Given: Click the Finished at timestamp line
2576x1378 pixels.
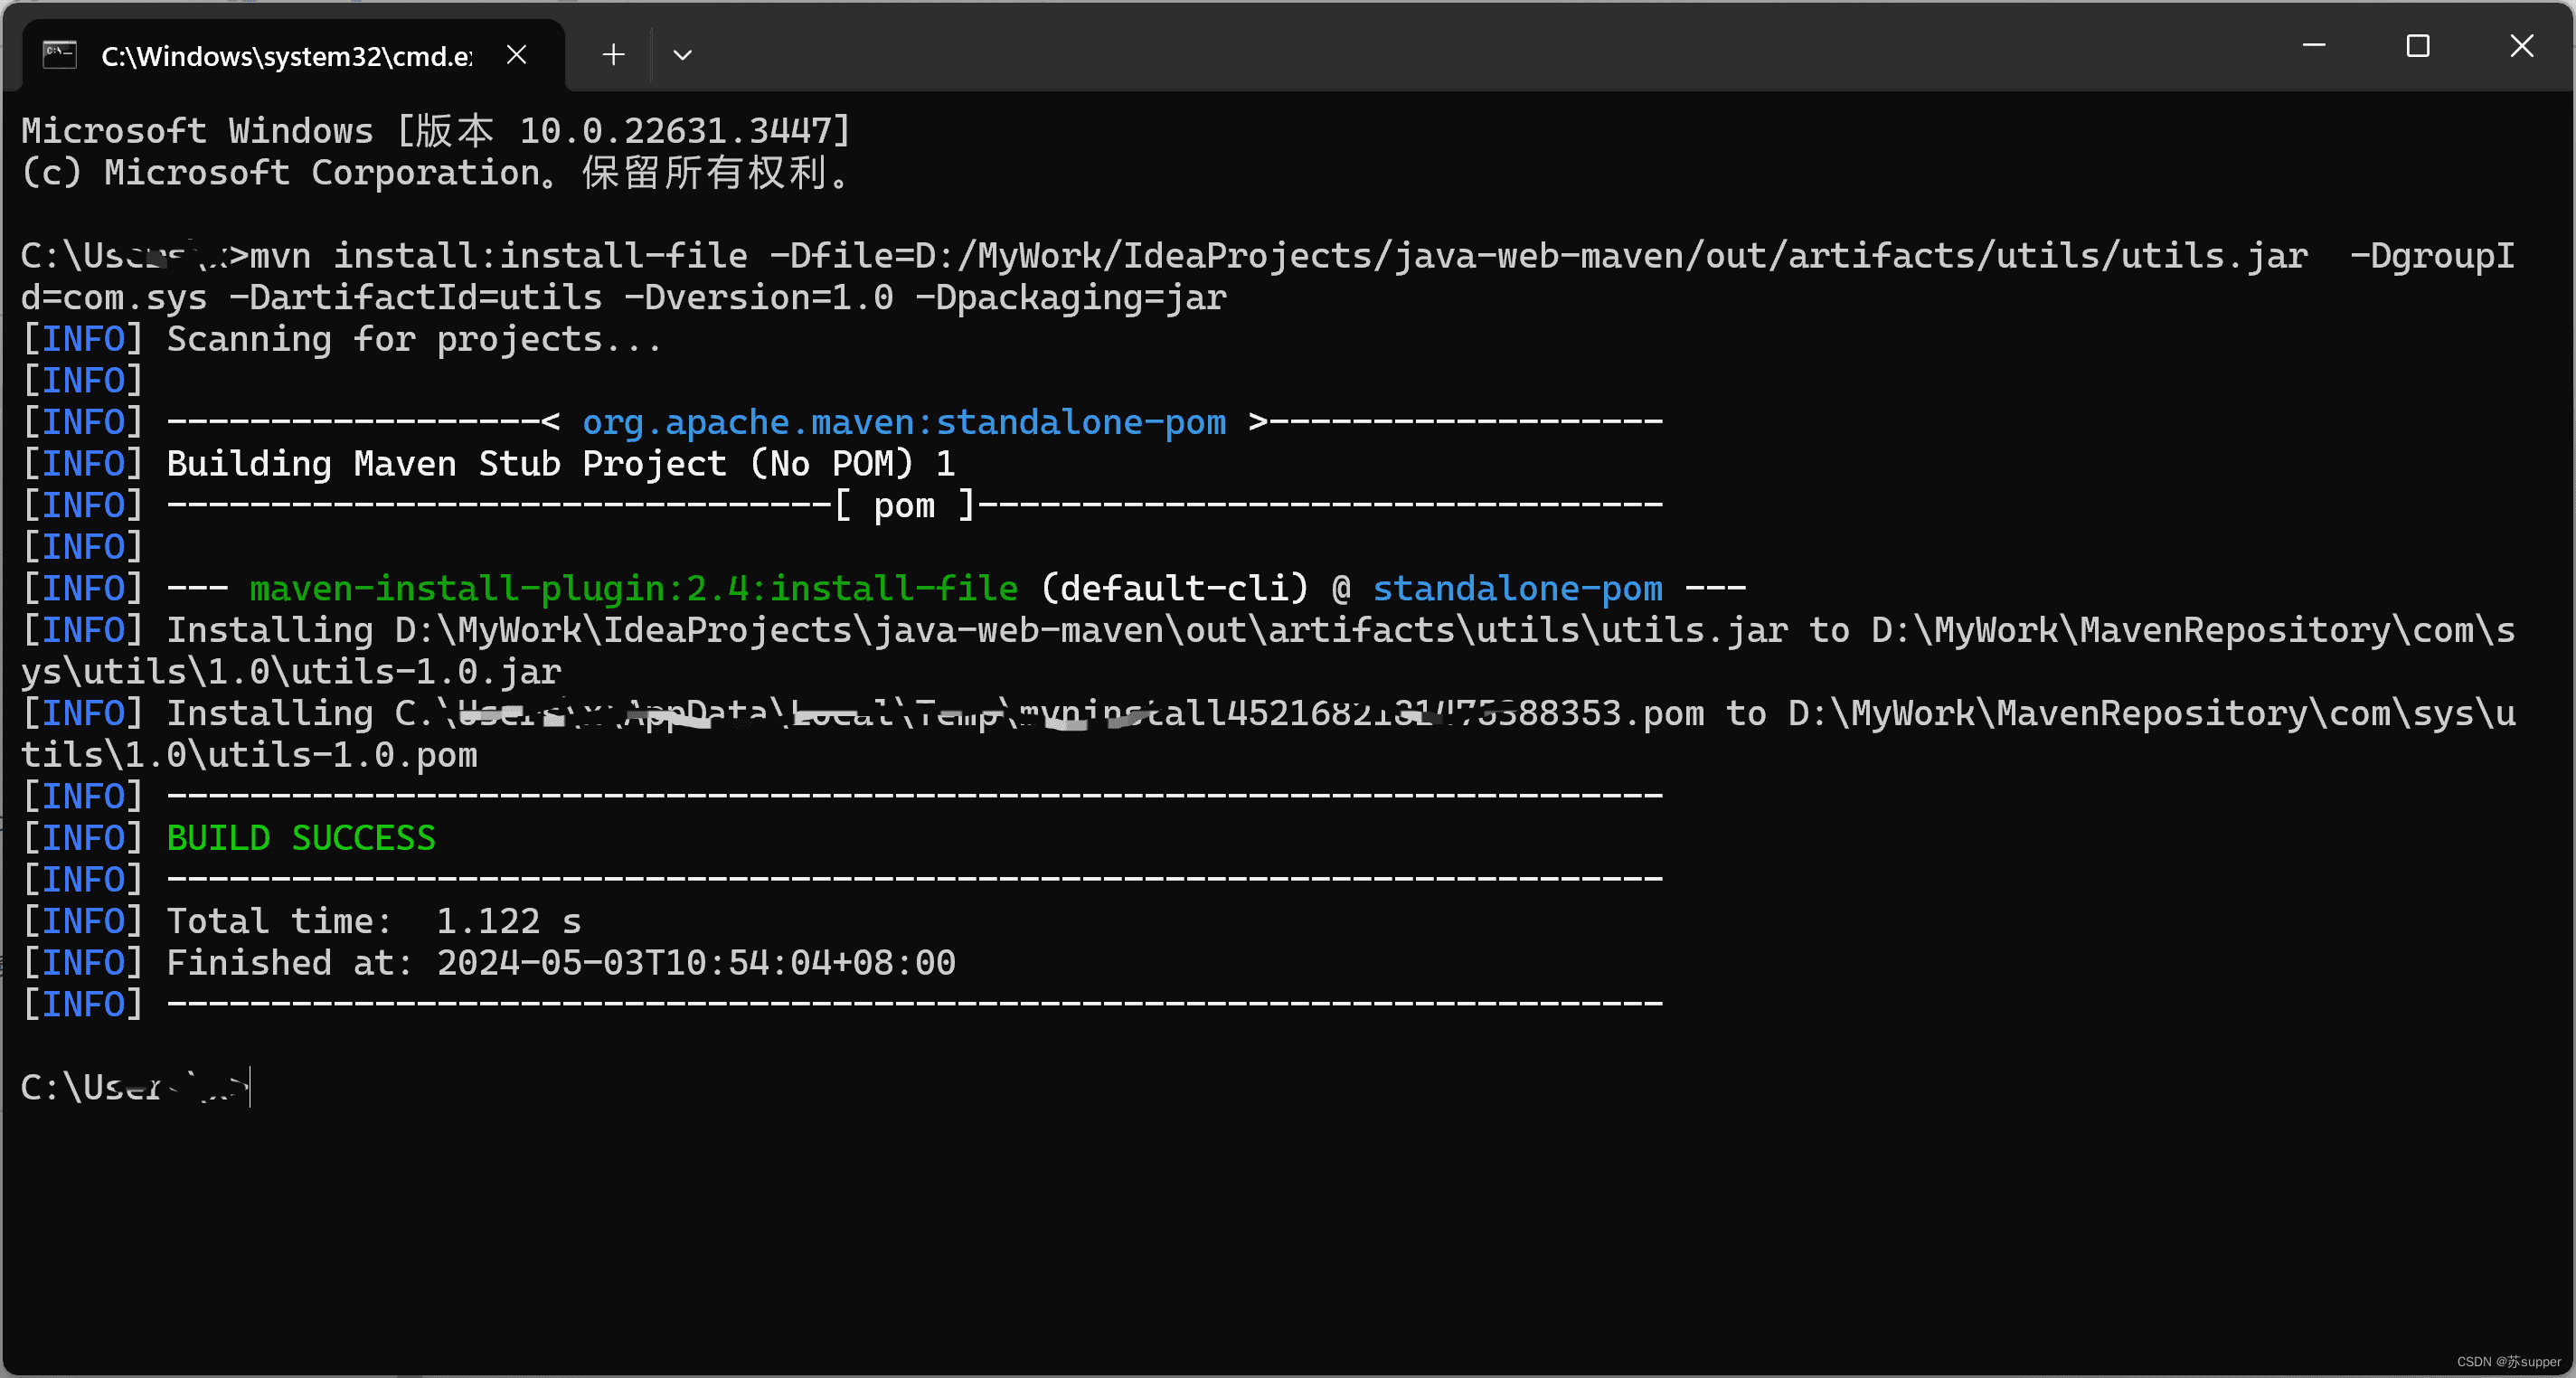Looking at the screenshot, I should (x=560, y=963).
